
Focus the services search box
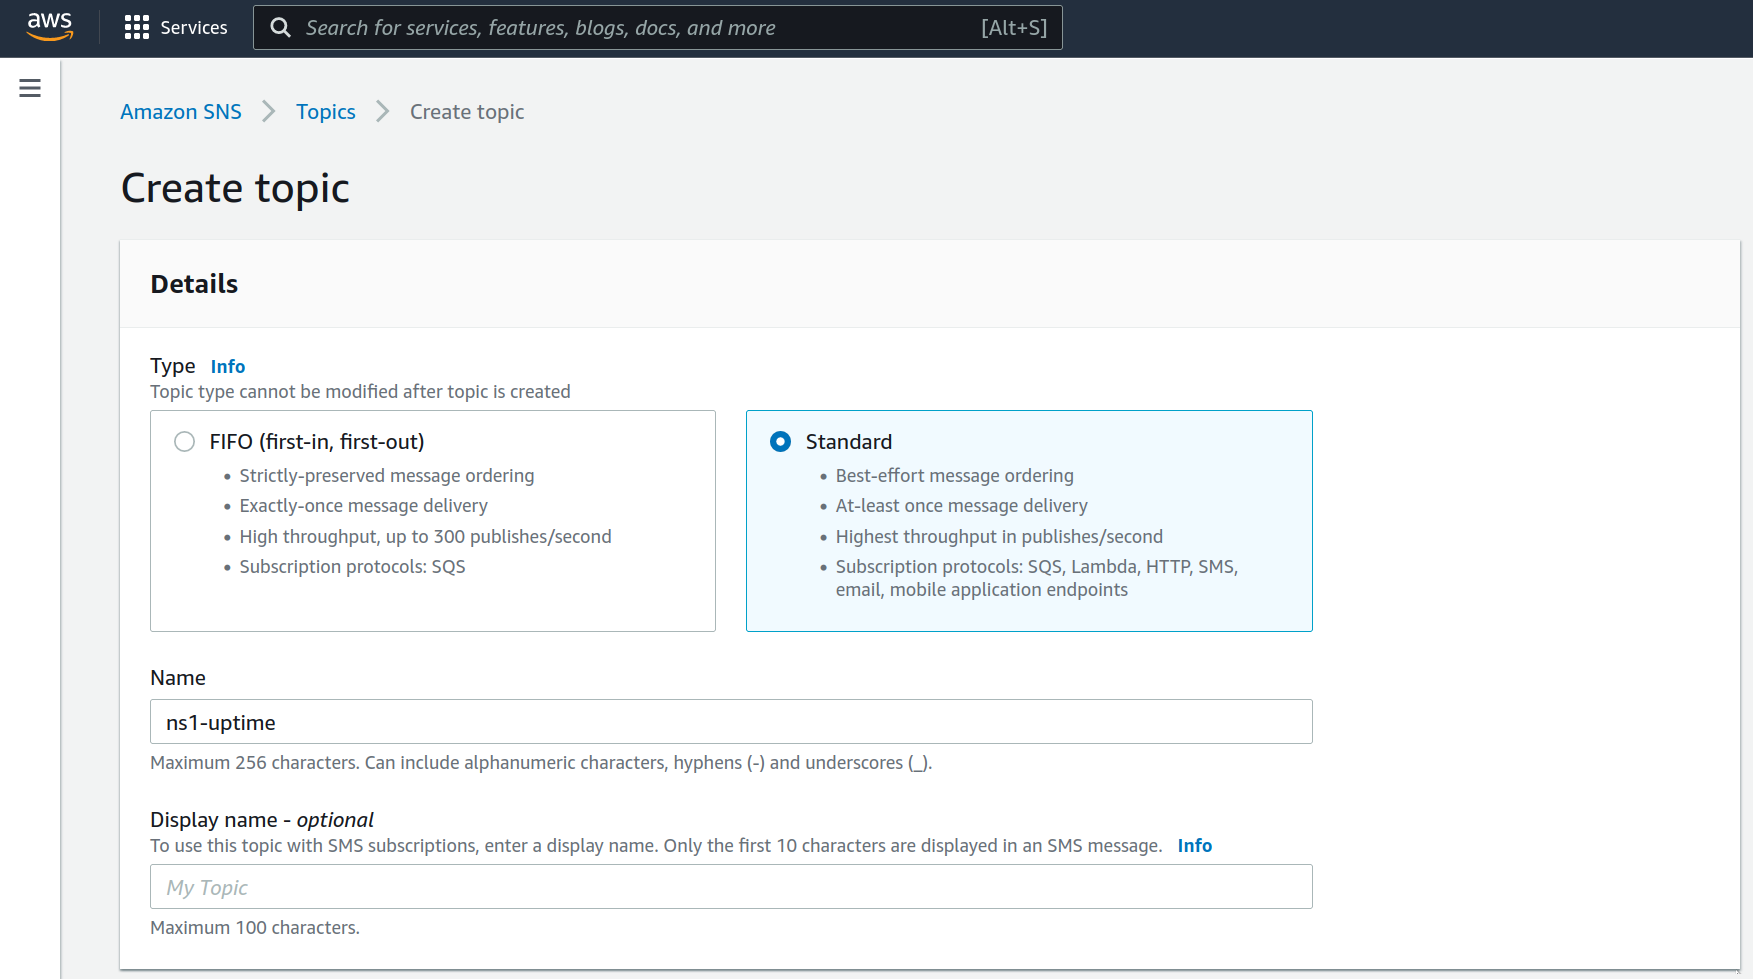pyautogui.click(x=658, y=28)
